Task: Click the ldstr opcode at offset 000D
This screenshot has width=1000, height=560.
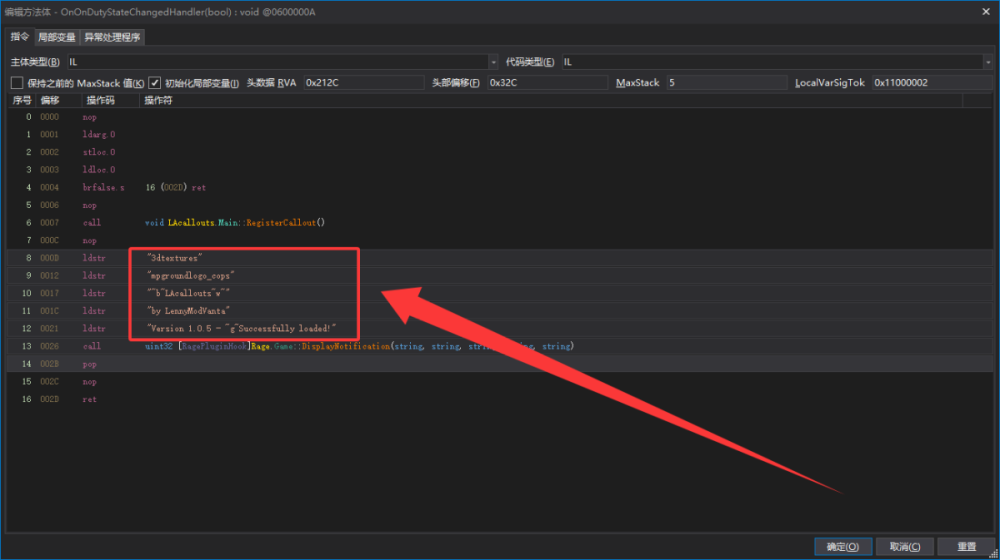Action: [x=94, y=258]
